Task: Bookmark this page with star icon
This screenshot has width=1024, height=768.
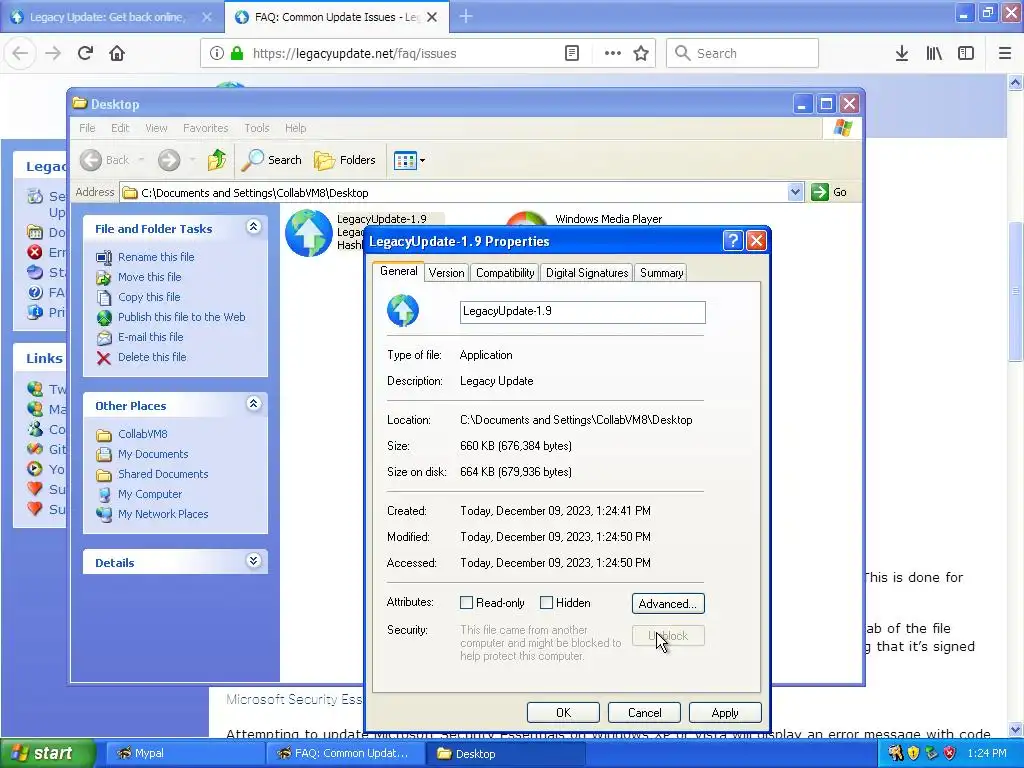Action: pyautogui.click(x=641, y=53)
